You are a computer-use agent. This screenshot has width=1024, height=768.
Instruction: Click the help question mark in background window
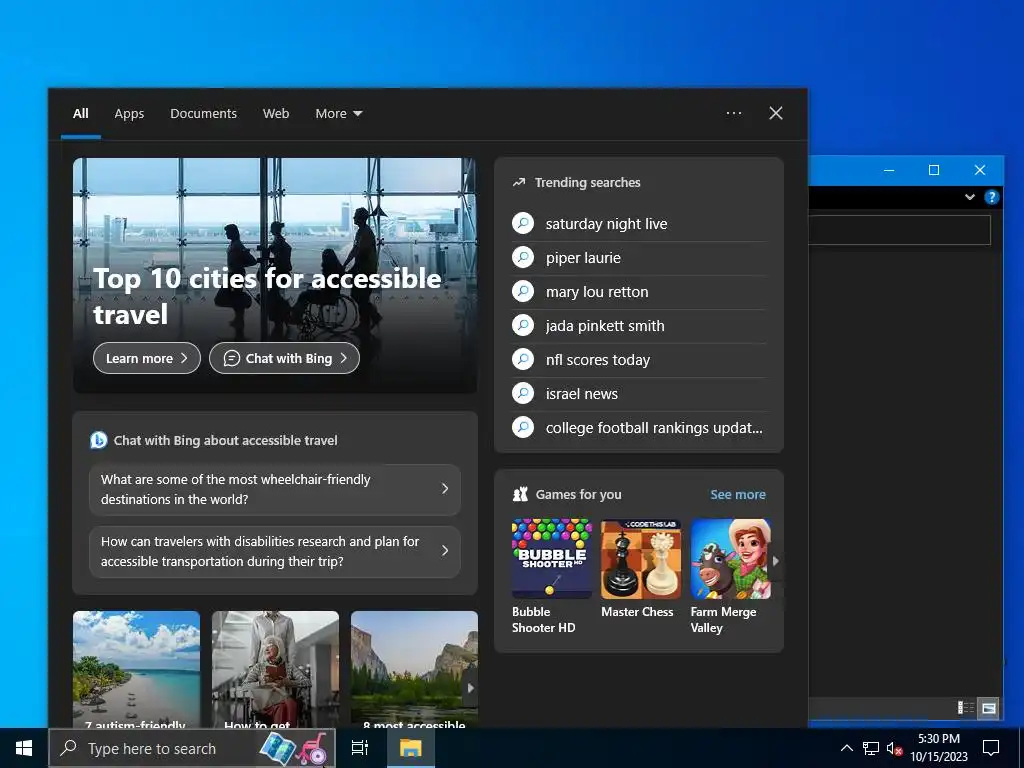(x=991, y=197)
